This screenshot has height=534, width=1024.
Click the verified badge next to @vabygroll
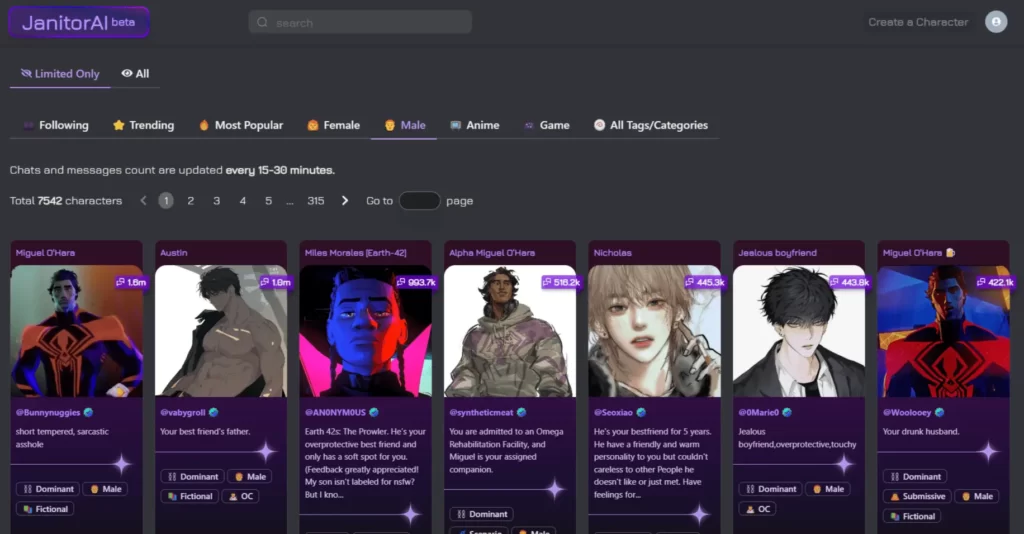[x=214, y=413]
